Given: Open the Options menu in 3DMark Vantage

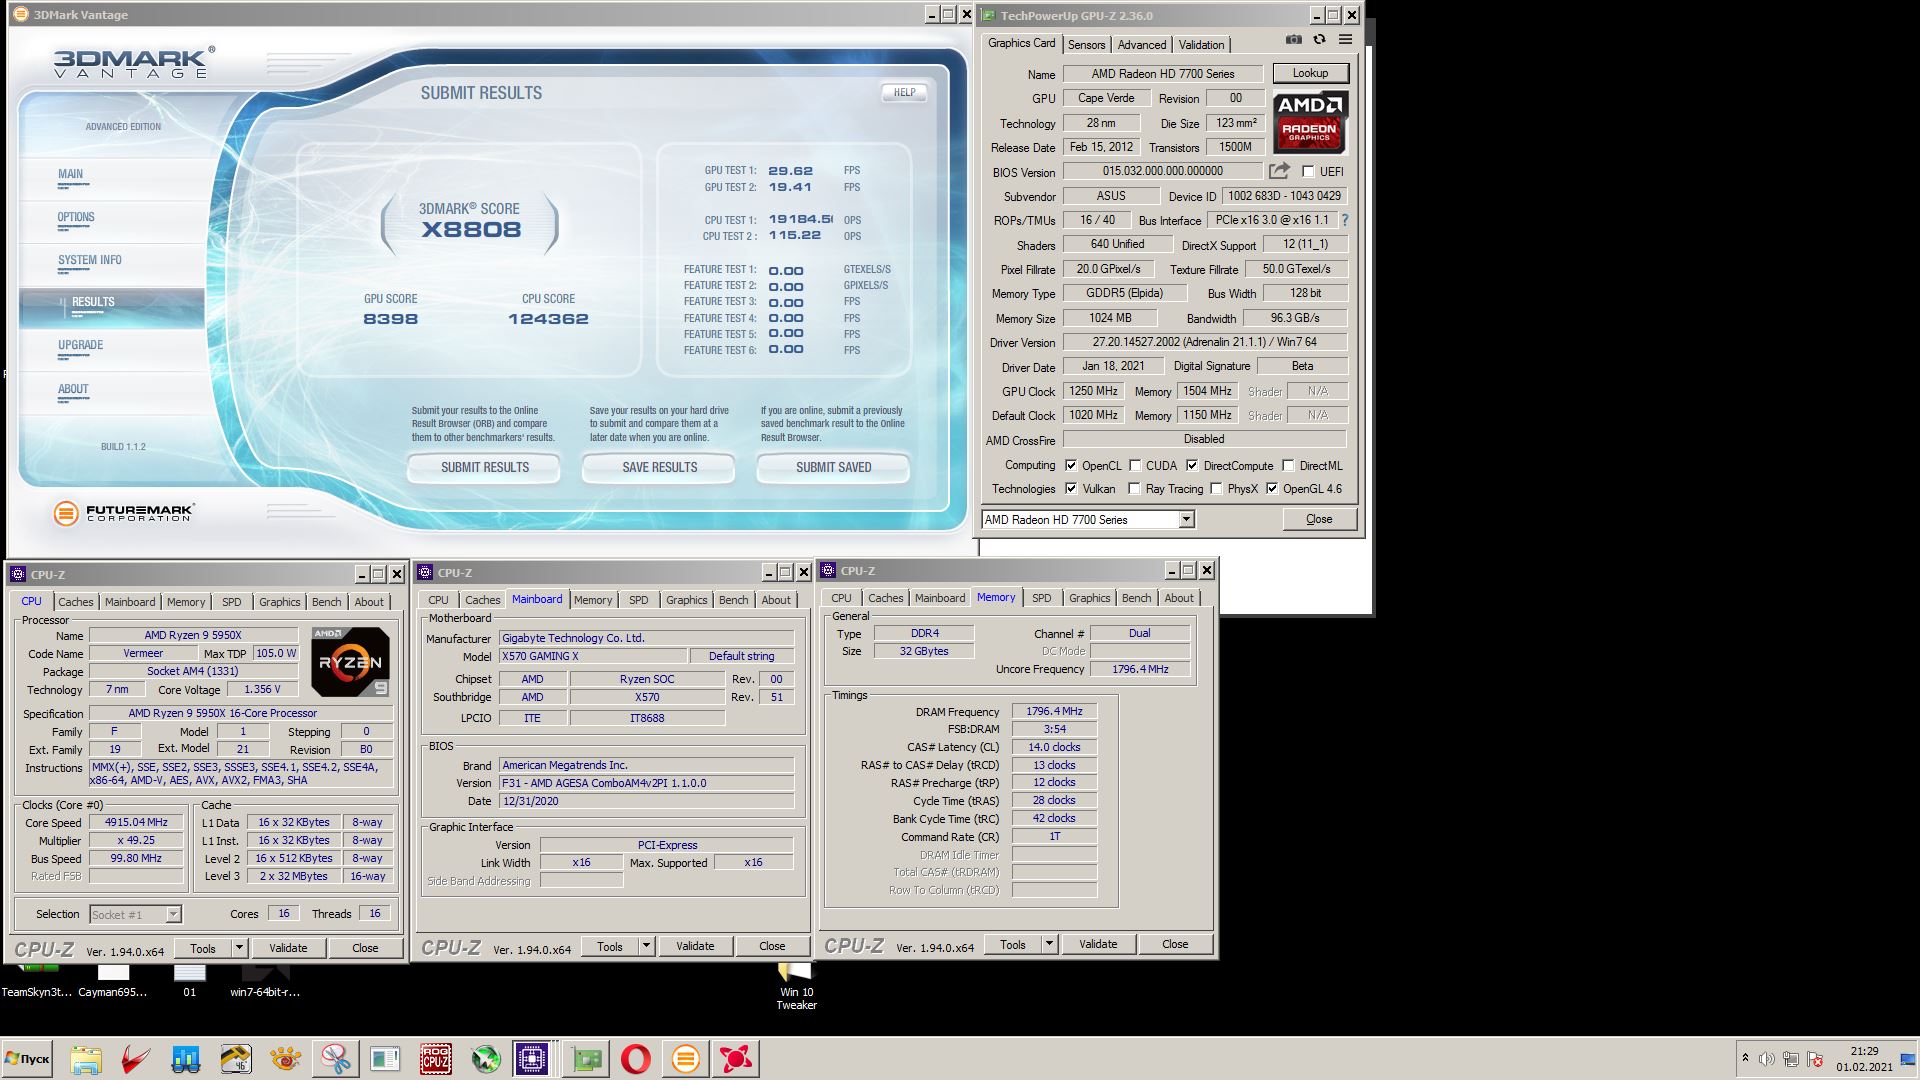Looking at the screenshot, I should pos(76,217).
